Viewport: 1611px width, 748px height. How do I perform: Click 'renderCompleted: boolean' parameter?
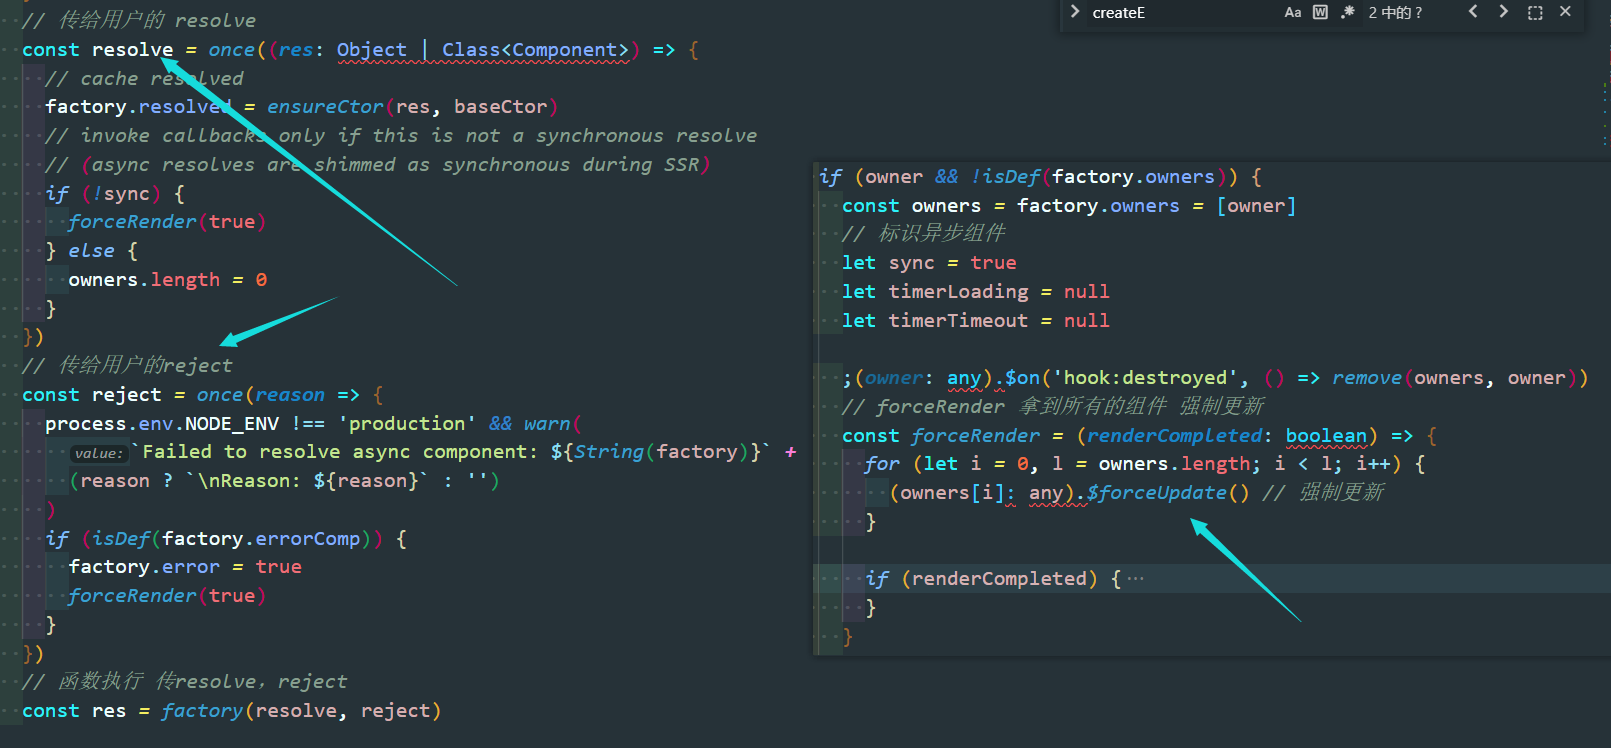[1227, 436]
